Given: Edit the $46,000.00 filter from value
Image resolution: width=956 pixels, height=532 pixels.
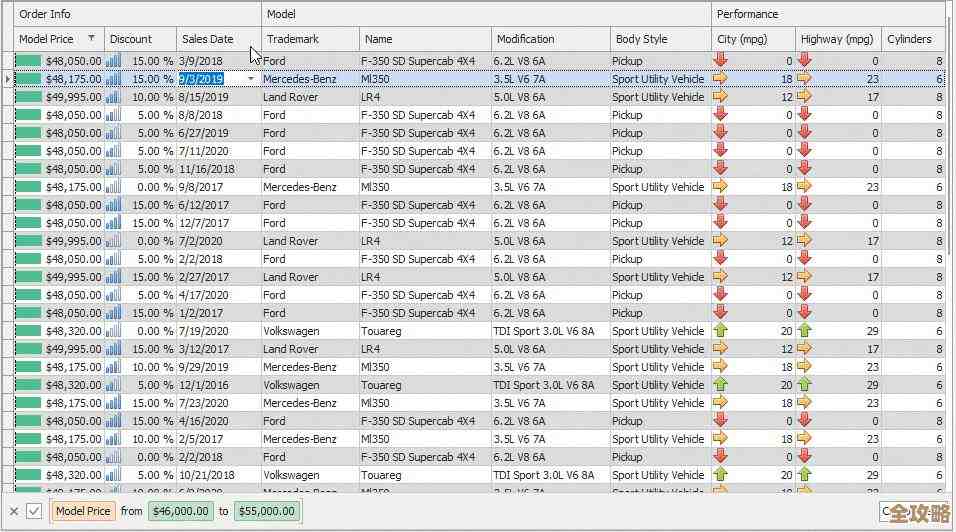Looking at the screenshot, I should (x=180, y=511).
